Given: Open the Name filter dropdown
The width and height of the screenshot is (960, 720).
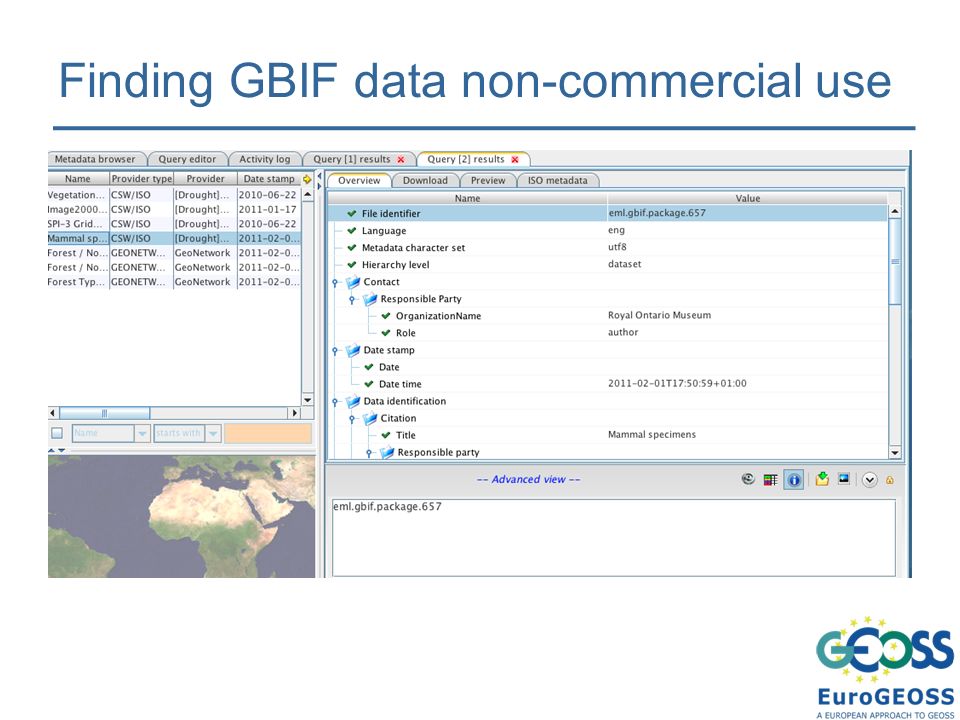Looking at the screenshot, I should [x=142, y=433].
